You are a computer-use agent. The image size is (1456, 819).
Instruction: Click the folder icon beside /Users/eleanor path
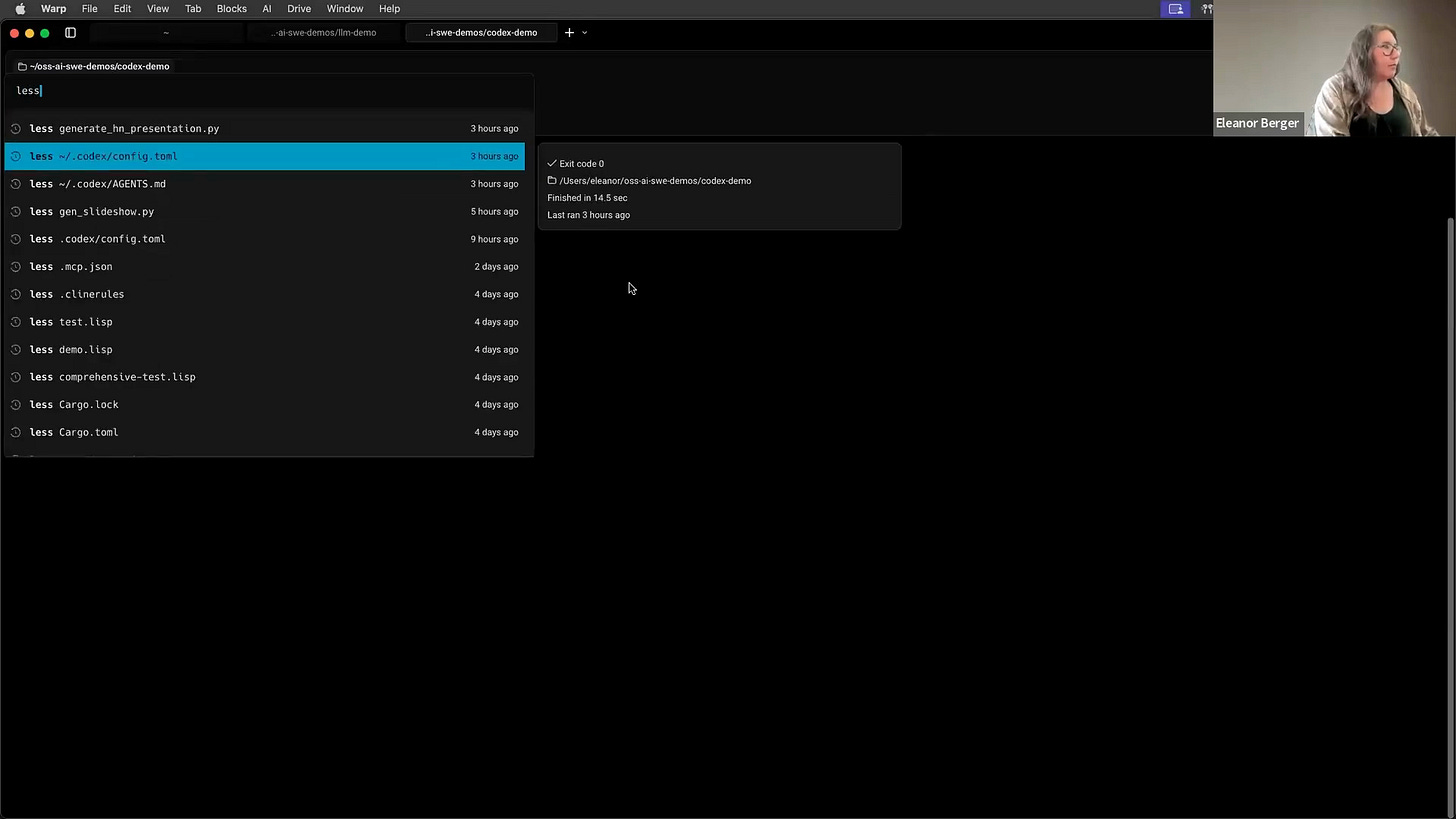point(552,181)
